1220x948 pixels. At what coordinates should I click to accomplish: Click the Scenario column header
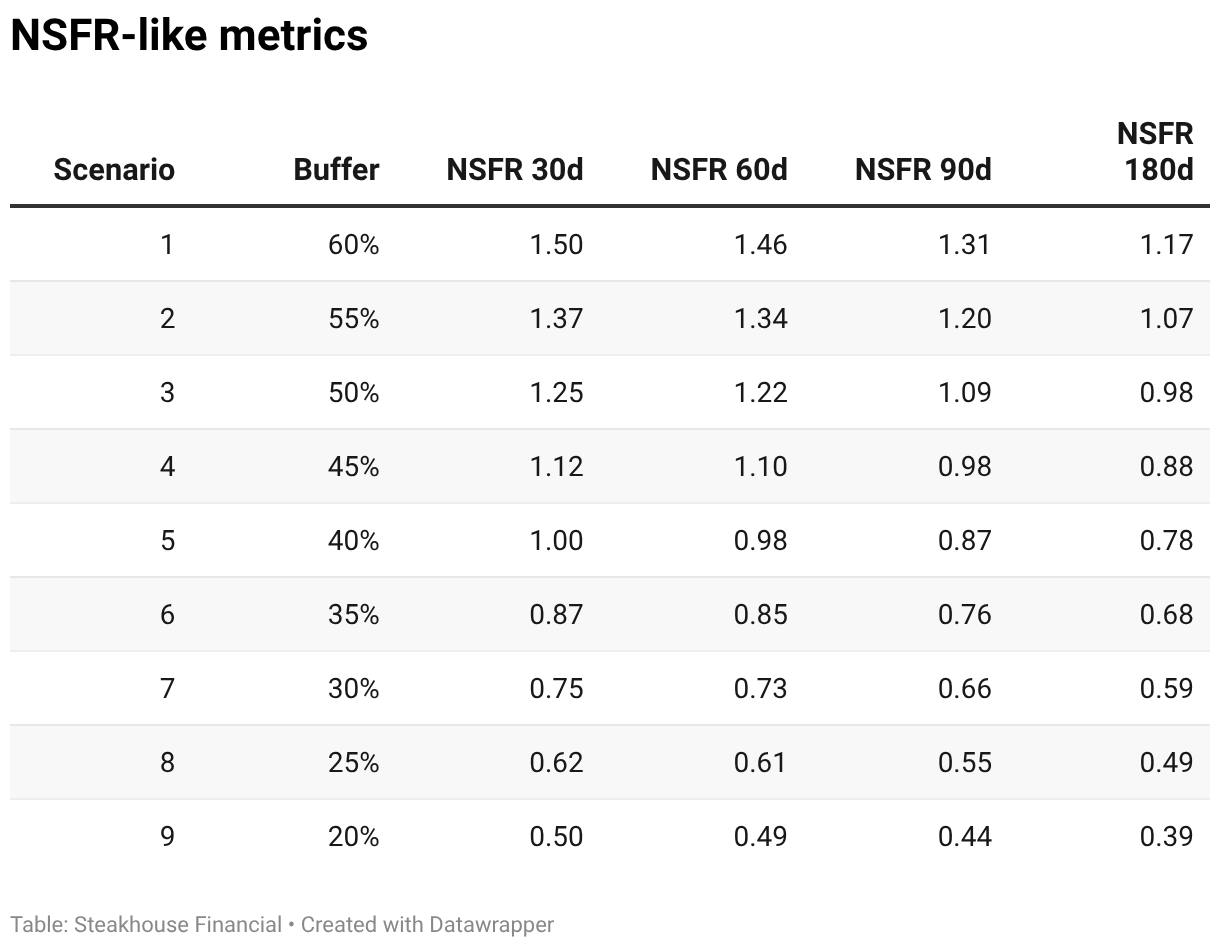[x=114, y=170]
